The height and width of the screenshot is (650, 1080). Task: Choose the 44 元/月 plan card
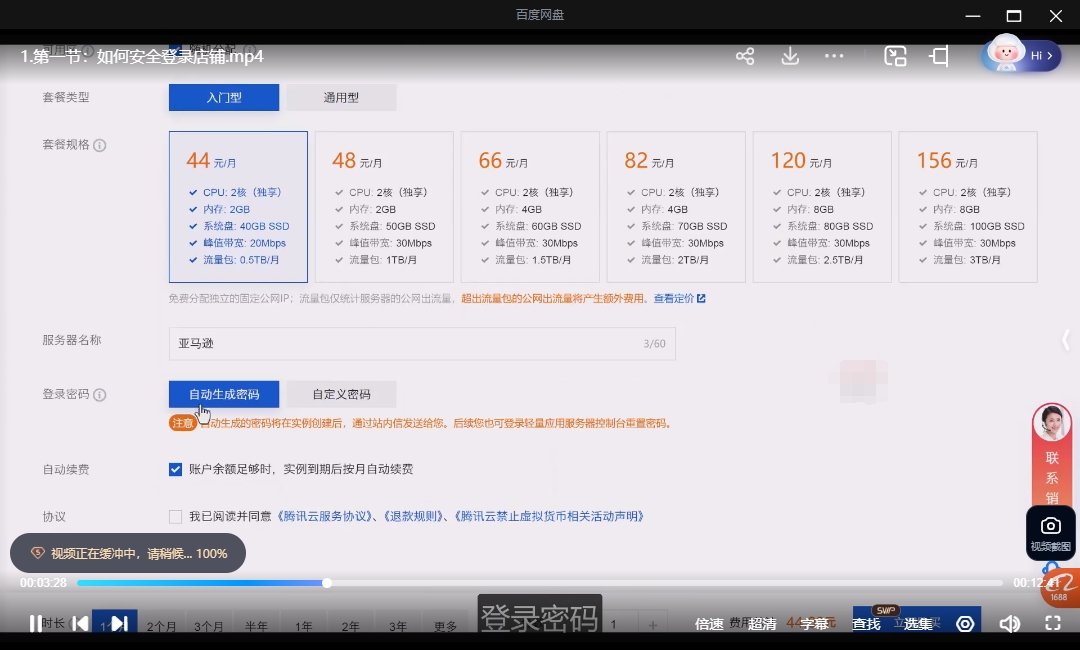(238, 207)
